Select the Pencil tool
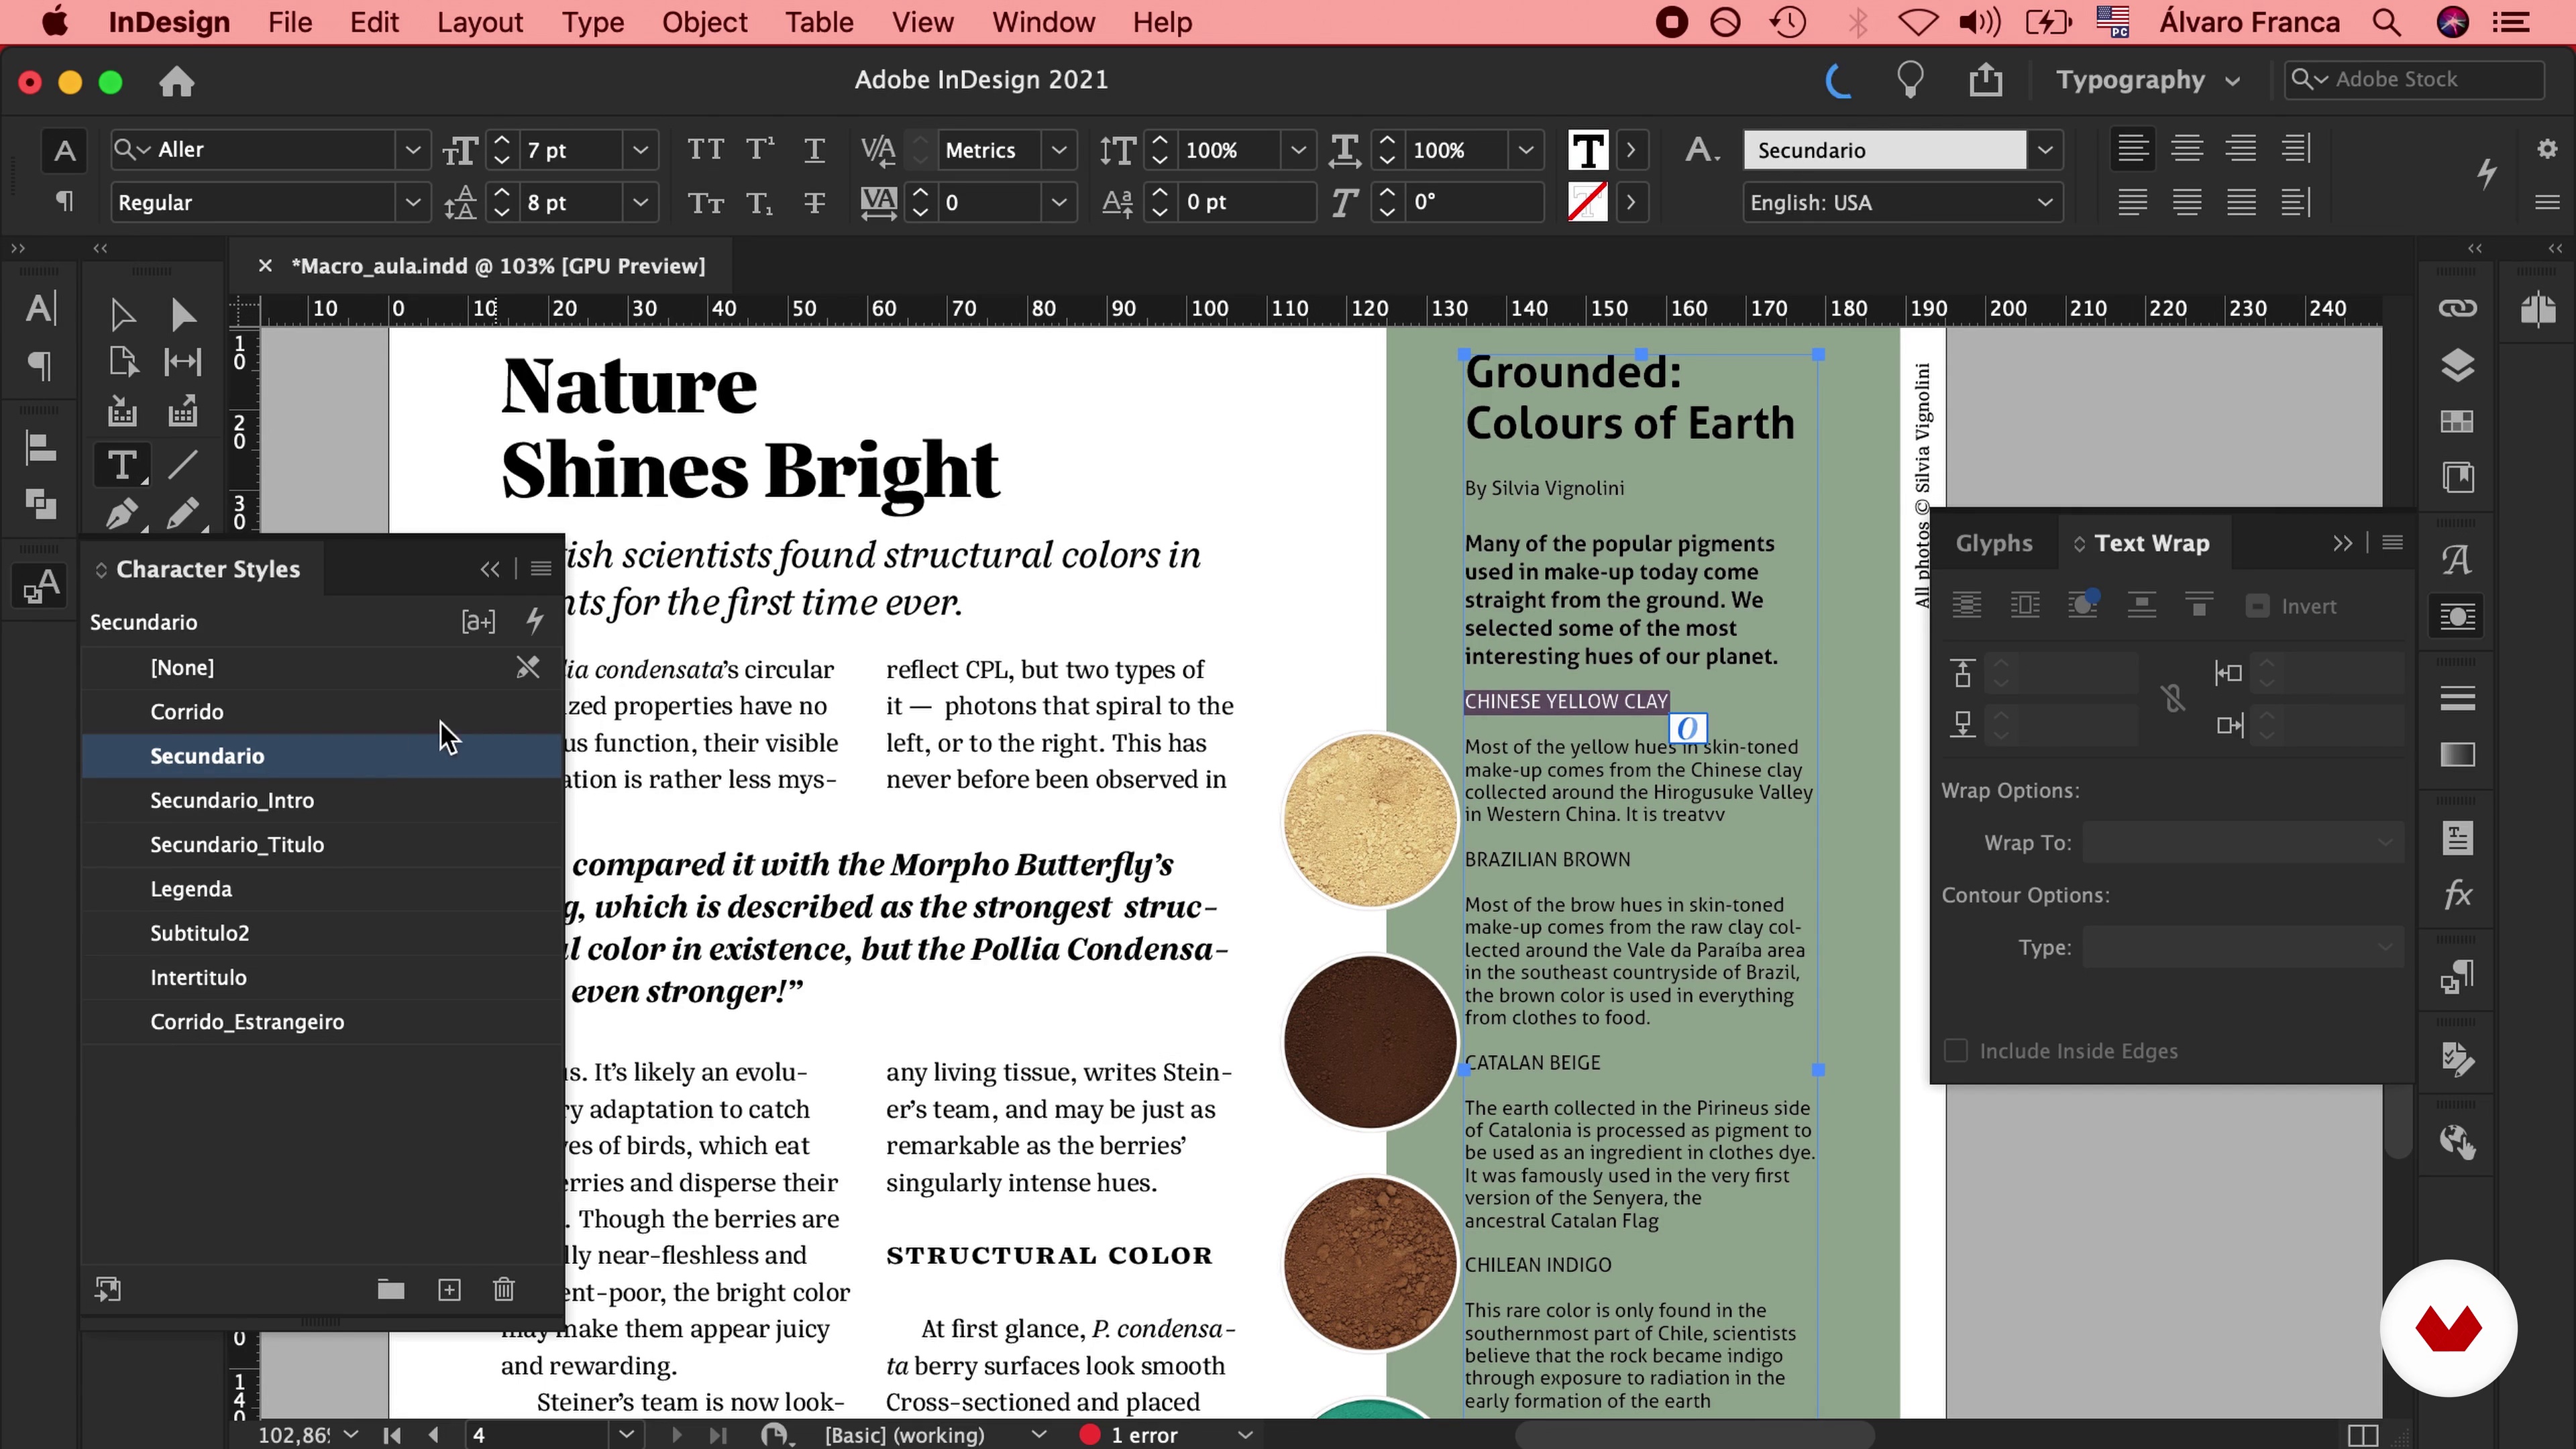Screen dimensions: 2576x1449 coord(183,514)
